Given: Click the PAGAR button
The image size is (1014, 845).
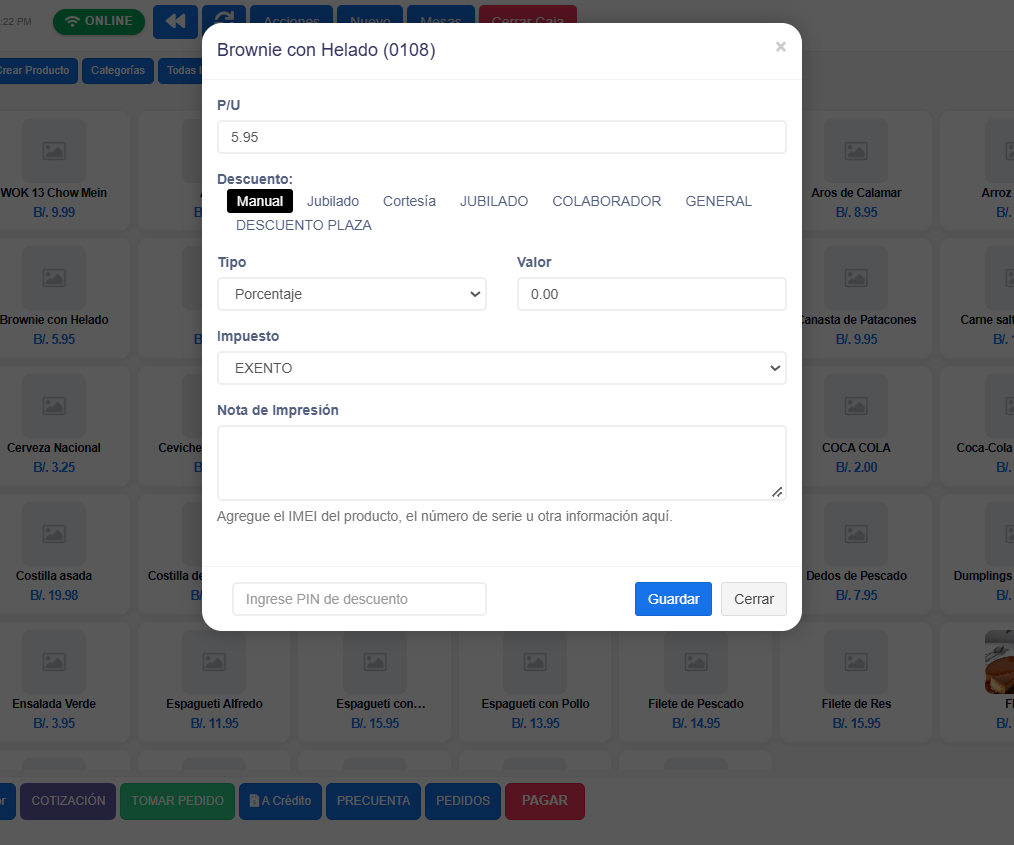Looking at the screenshot, I should tap(545, 801).
